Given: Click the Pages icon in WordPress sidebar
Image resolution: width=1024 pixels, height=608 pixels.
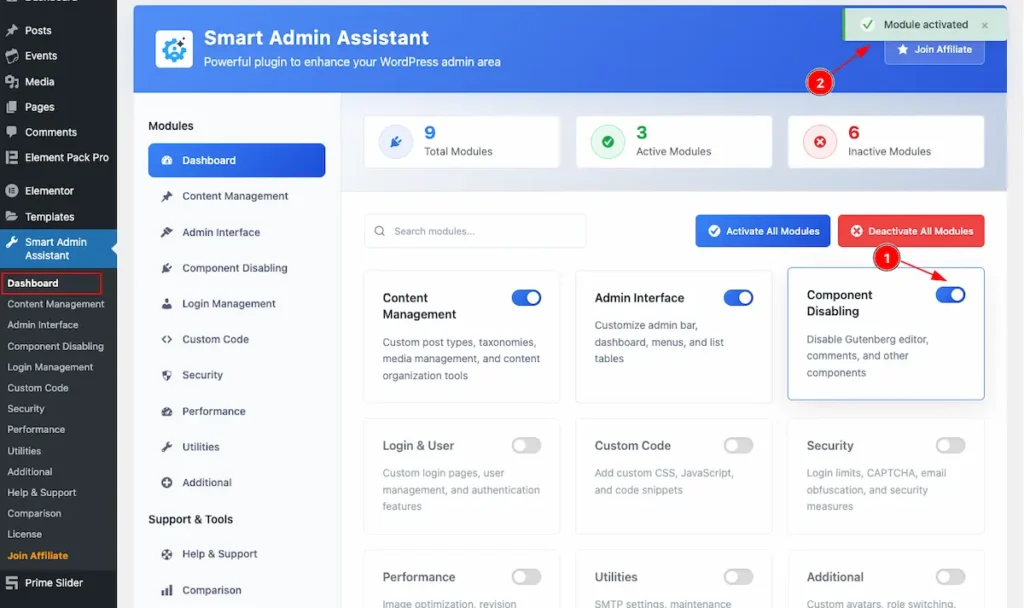Looking at the screenshot, I should [x=12, y=106].
